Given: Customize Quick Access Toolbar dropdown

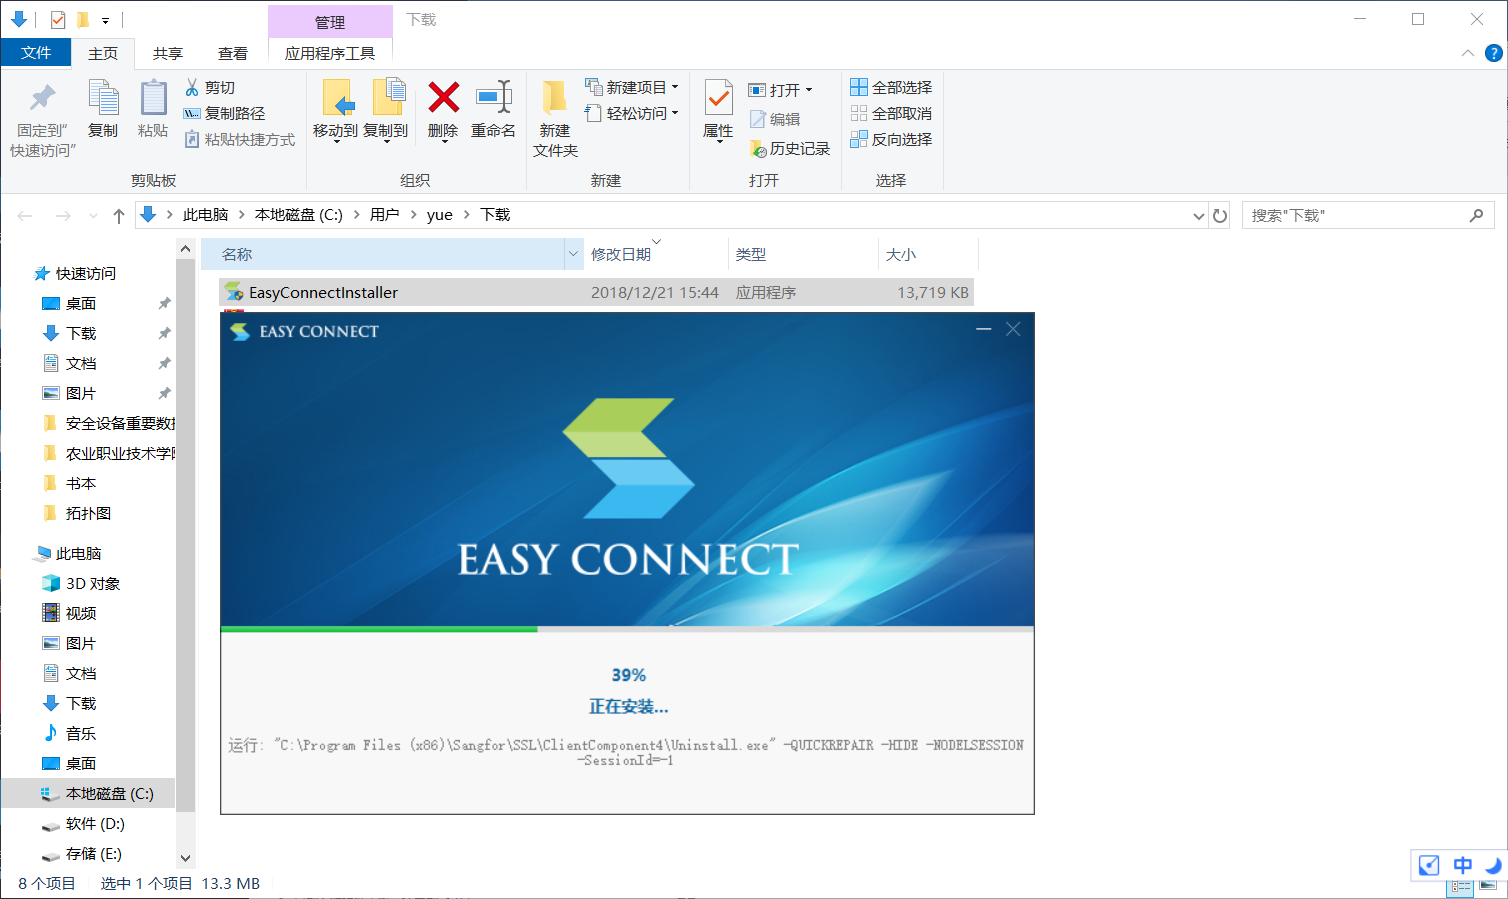Looking at the screenshot, I should tap(105, 21).
